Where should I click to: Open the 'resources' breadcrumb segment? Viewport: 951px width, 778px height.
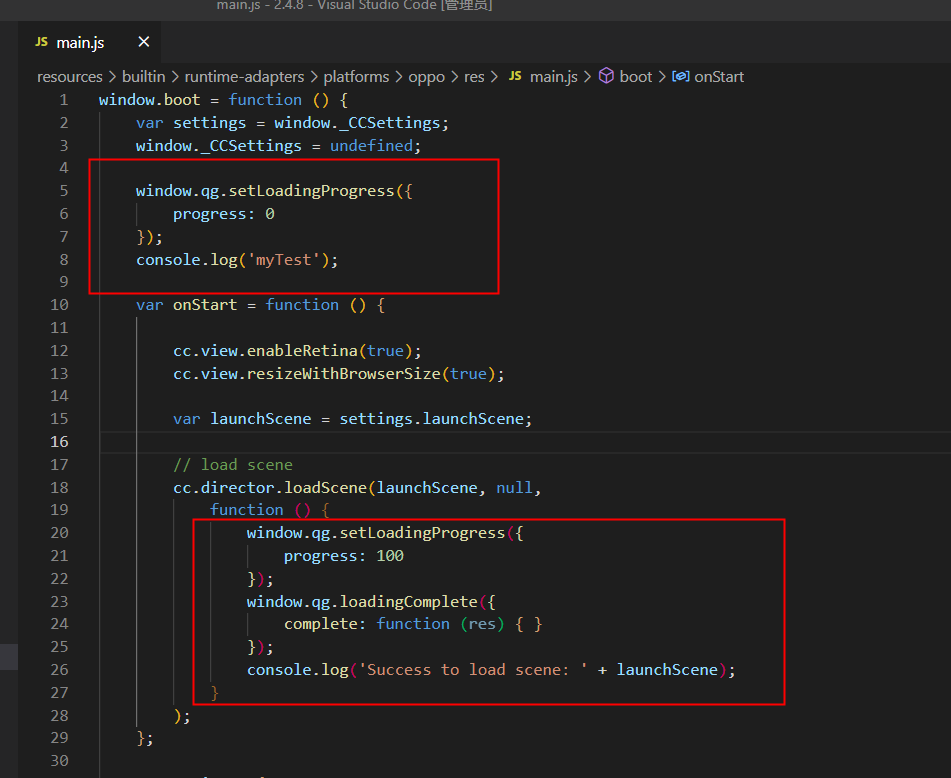point(70,76)
